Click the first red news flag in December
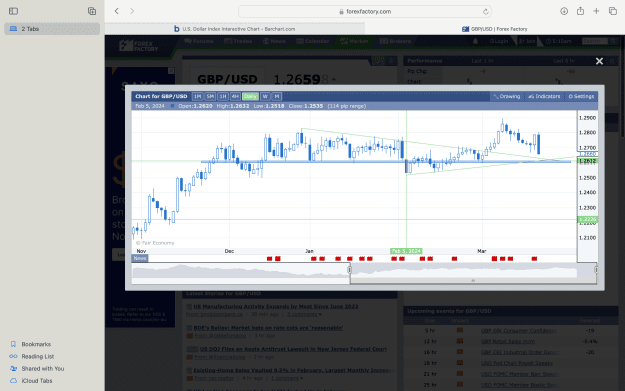The image size is (625, 391). (269, 259)
